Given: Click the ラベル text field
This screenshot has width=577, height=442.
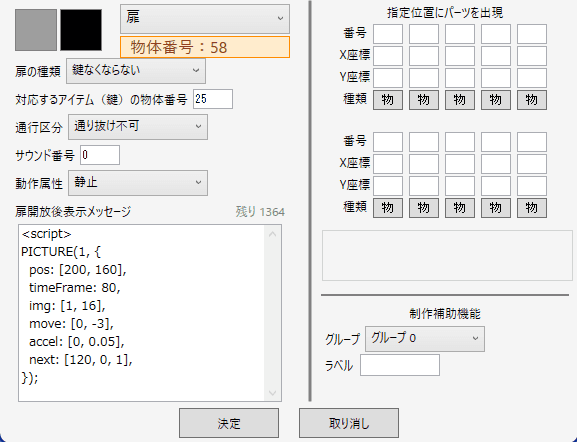Looking at the screenshot, I should pos(400,365).
